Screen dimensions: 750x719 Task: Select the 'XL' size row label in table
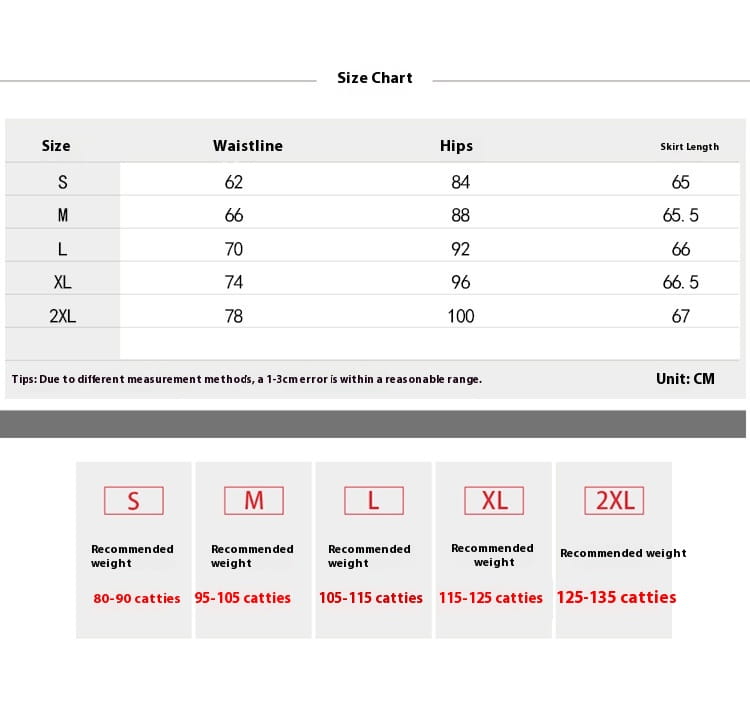63,282
